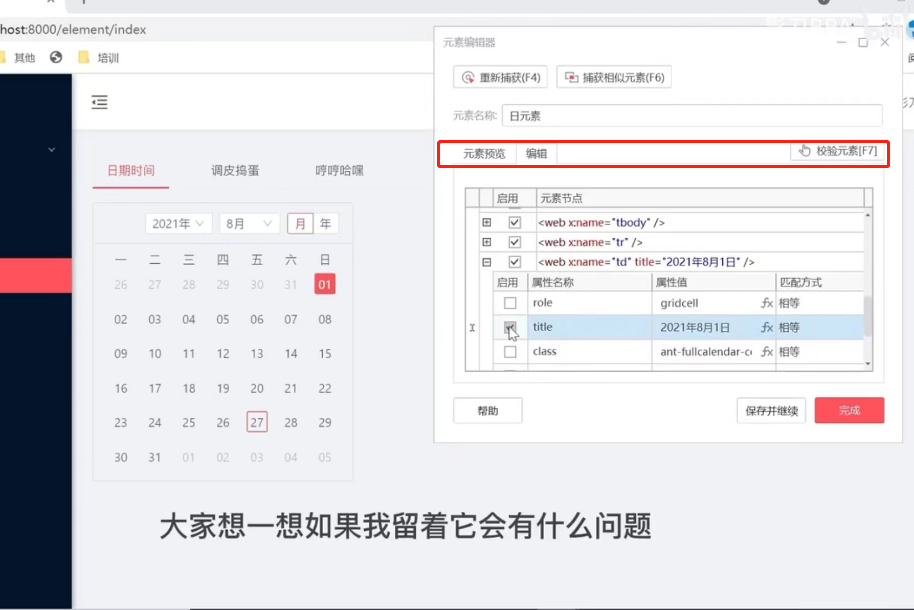Click the red 完成 button

click(x=849, y=411)
